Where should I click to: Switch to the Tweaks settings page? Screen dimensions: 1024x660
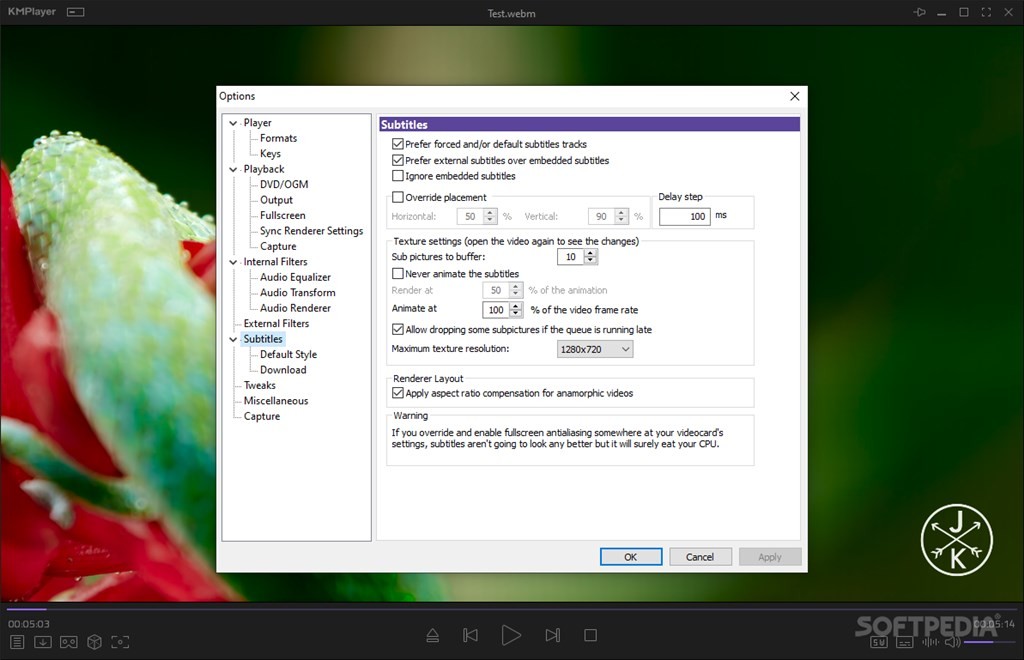coord(259,385)
